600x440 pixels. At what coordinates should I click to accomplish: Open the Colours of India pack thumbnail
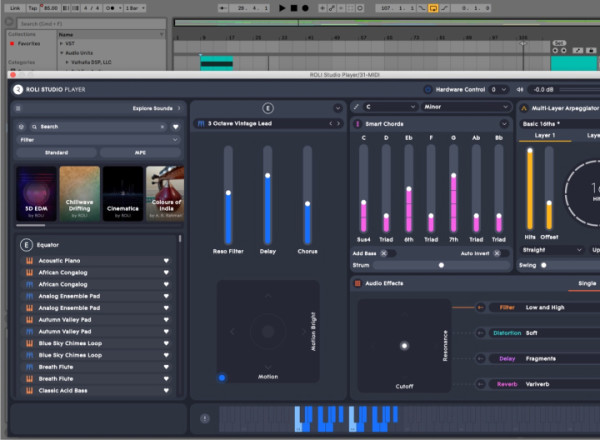(165, 194)
